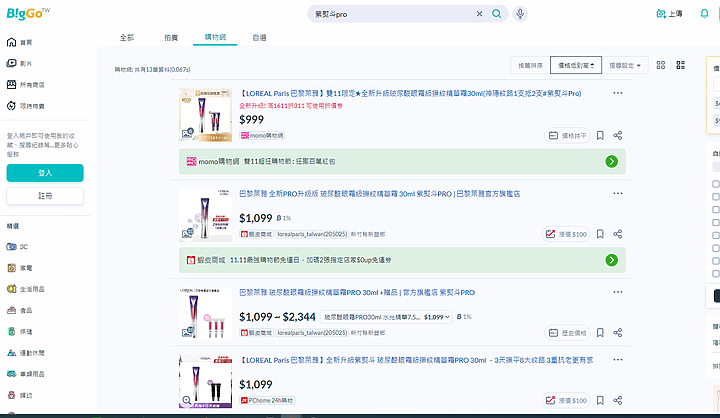Switch to the auction tab
The height and width of the screenshot is (418, 720).
[x=171, y=38]
